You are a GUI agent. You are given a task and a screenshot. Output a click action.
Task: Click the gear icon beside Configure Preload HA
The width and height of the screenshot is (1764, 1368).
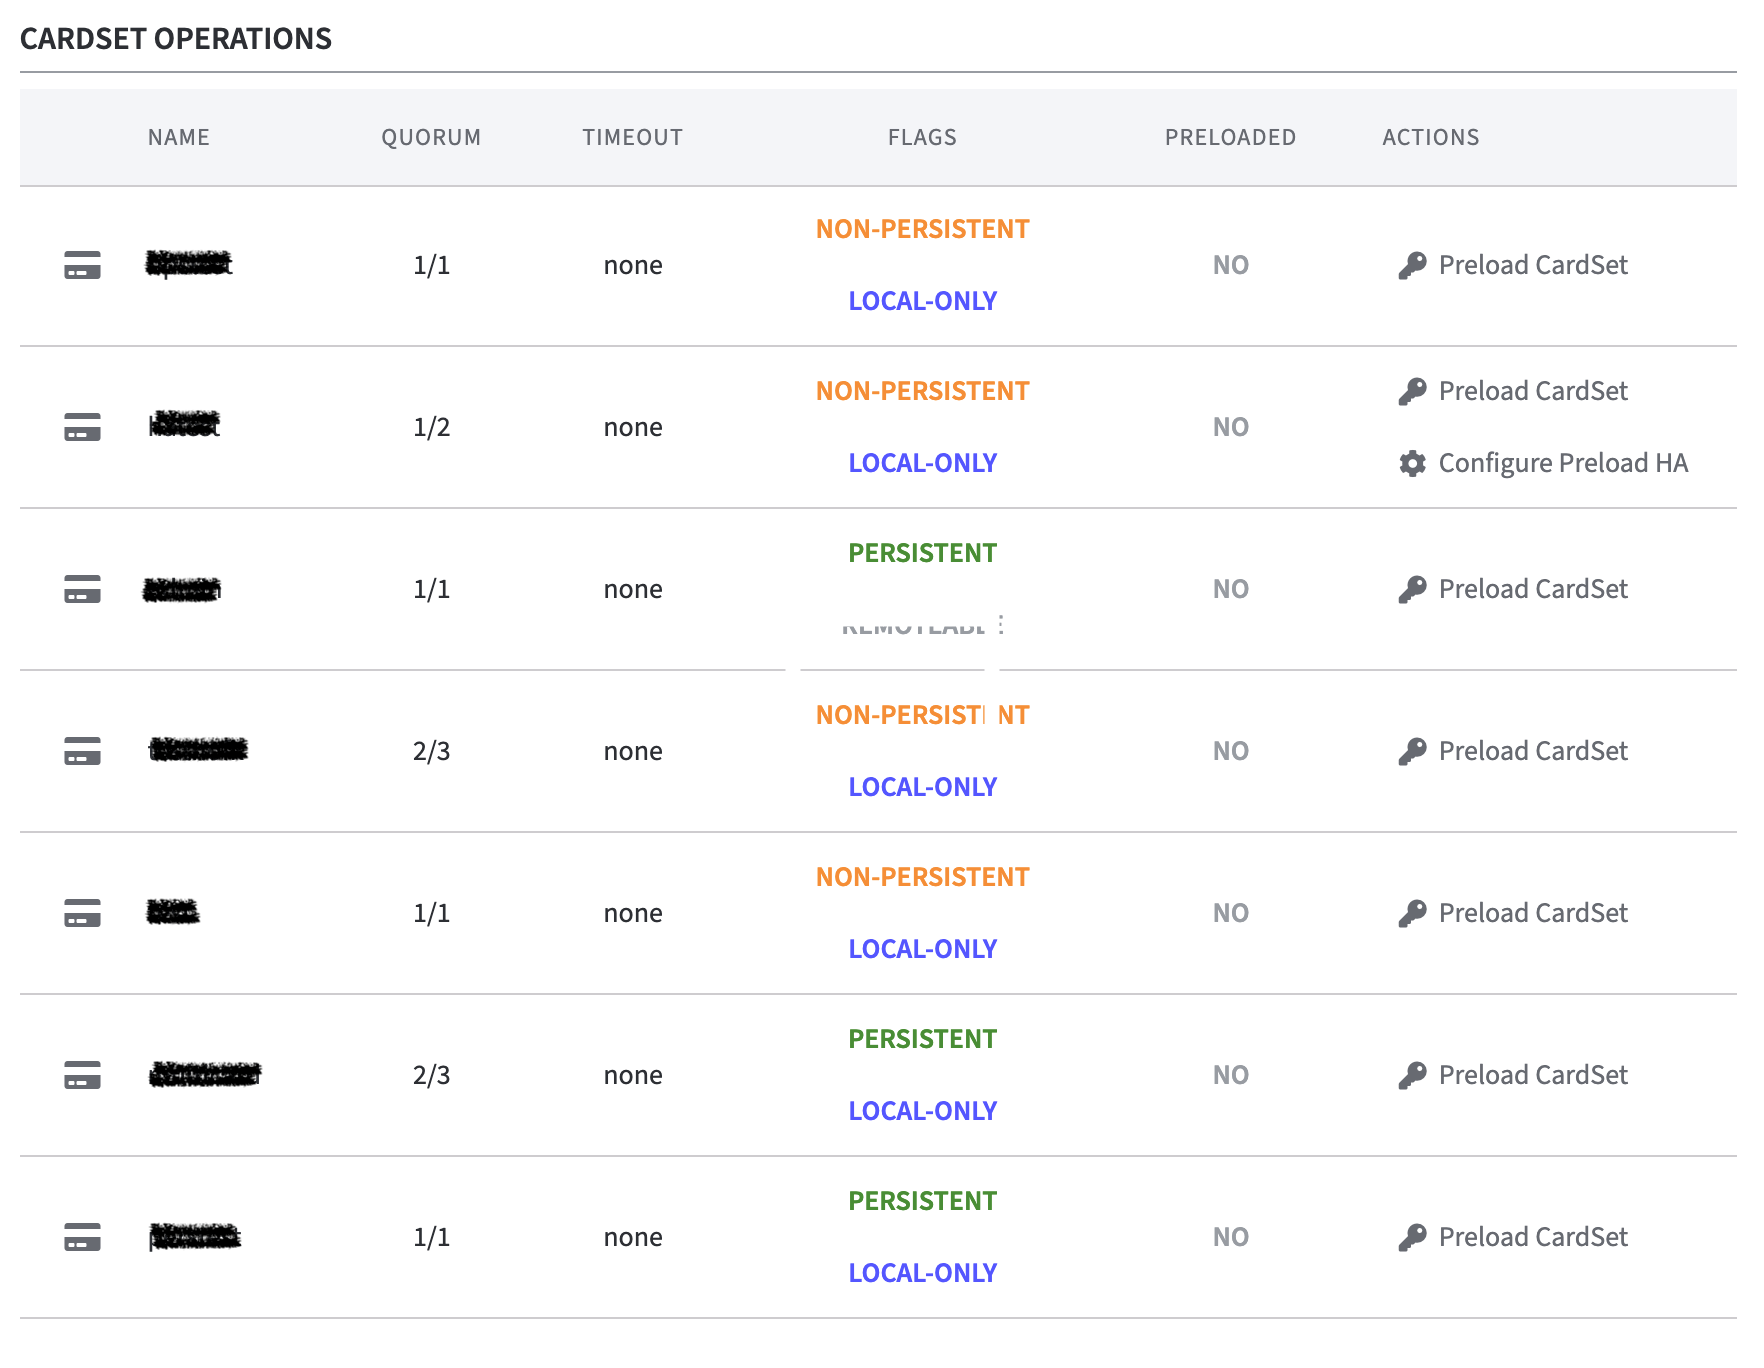[x=1412, y=463]
